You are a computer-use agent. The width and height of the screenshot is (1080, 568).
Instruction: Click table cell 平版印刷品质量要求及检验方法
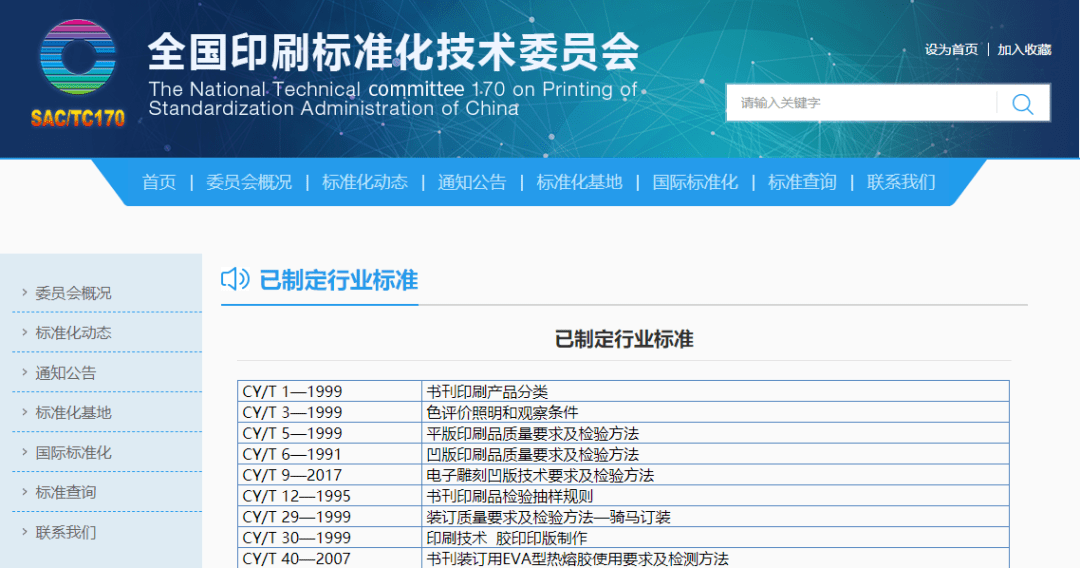715,433
